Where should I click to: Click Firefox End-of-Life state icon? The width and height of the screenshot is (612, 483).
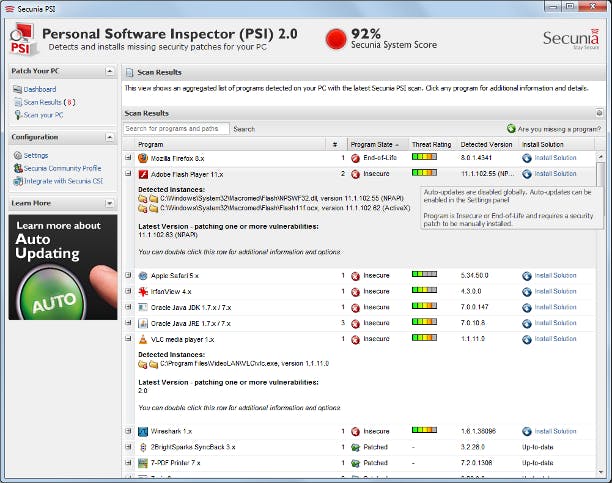[355, 158]
